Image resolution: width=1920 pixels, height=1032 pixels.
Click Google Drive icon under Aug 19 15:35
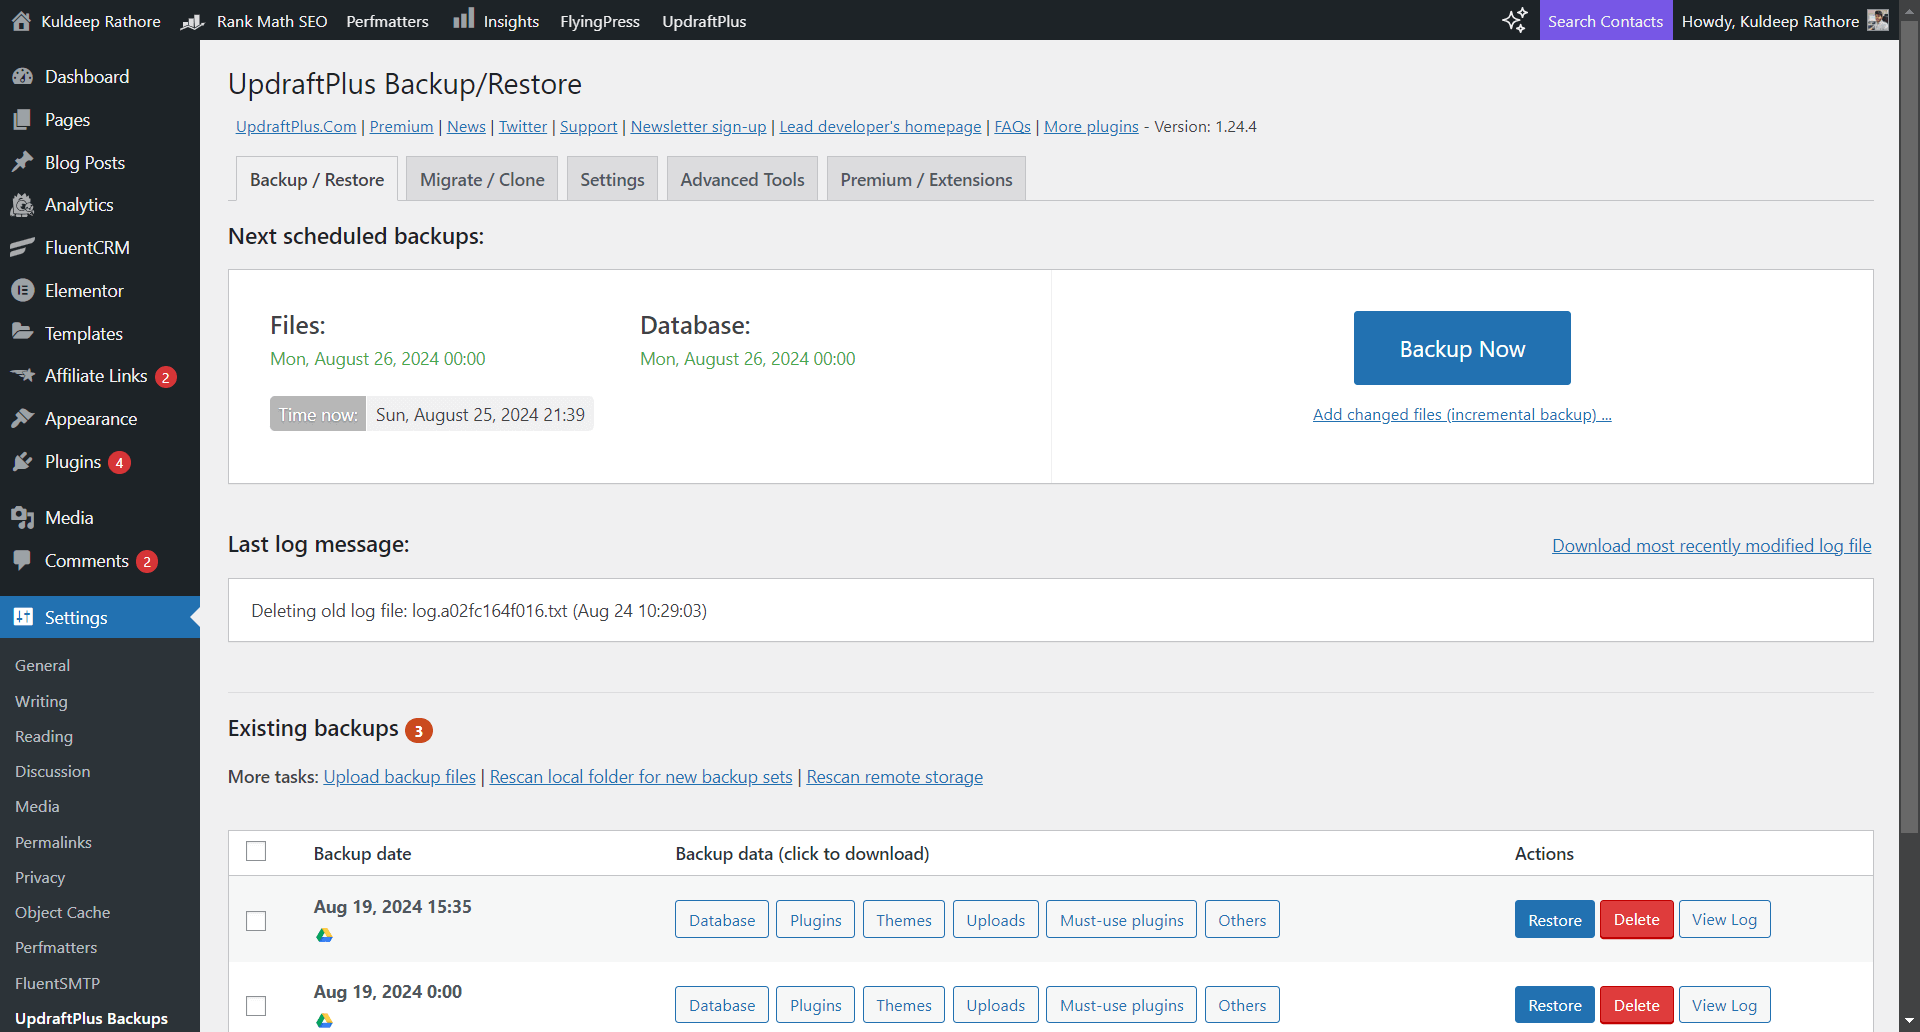324,935
